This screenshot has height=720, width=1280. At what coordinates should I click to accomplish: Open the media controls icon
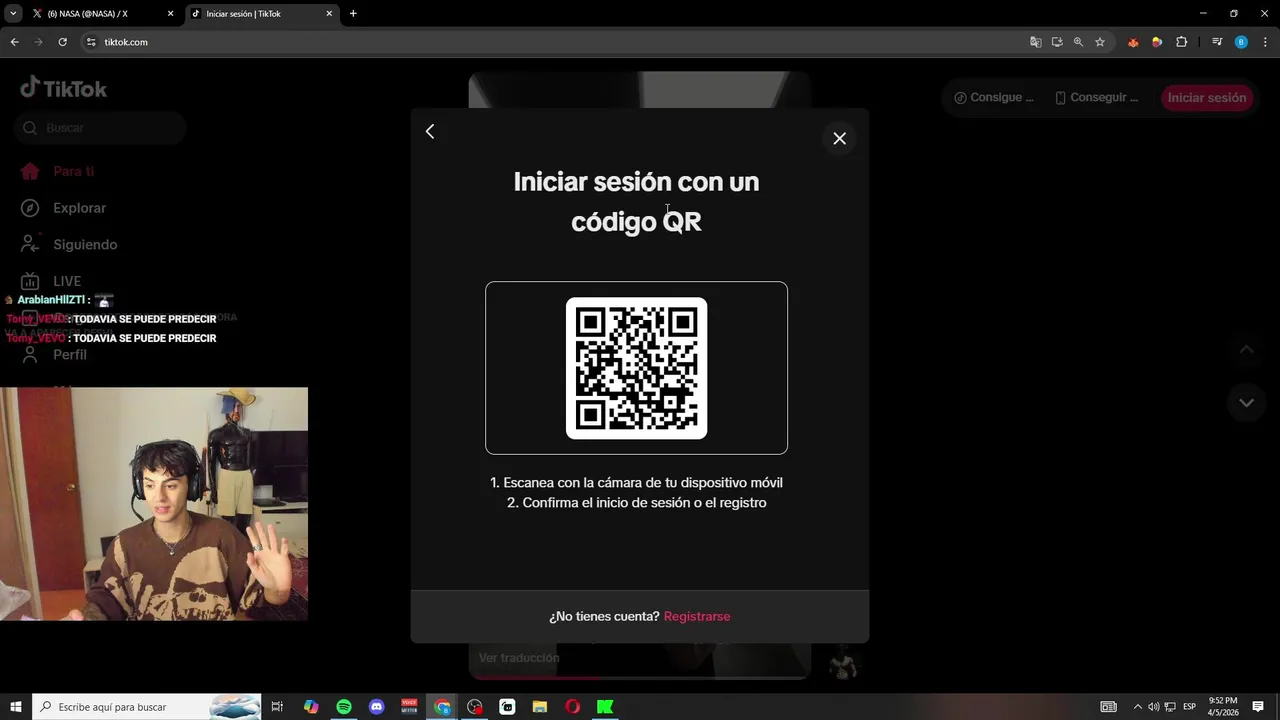(x=1217, y=42)
